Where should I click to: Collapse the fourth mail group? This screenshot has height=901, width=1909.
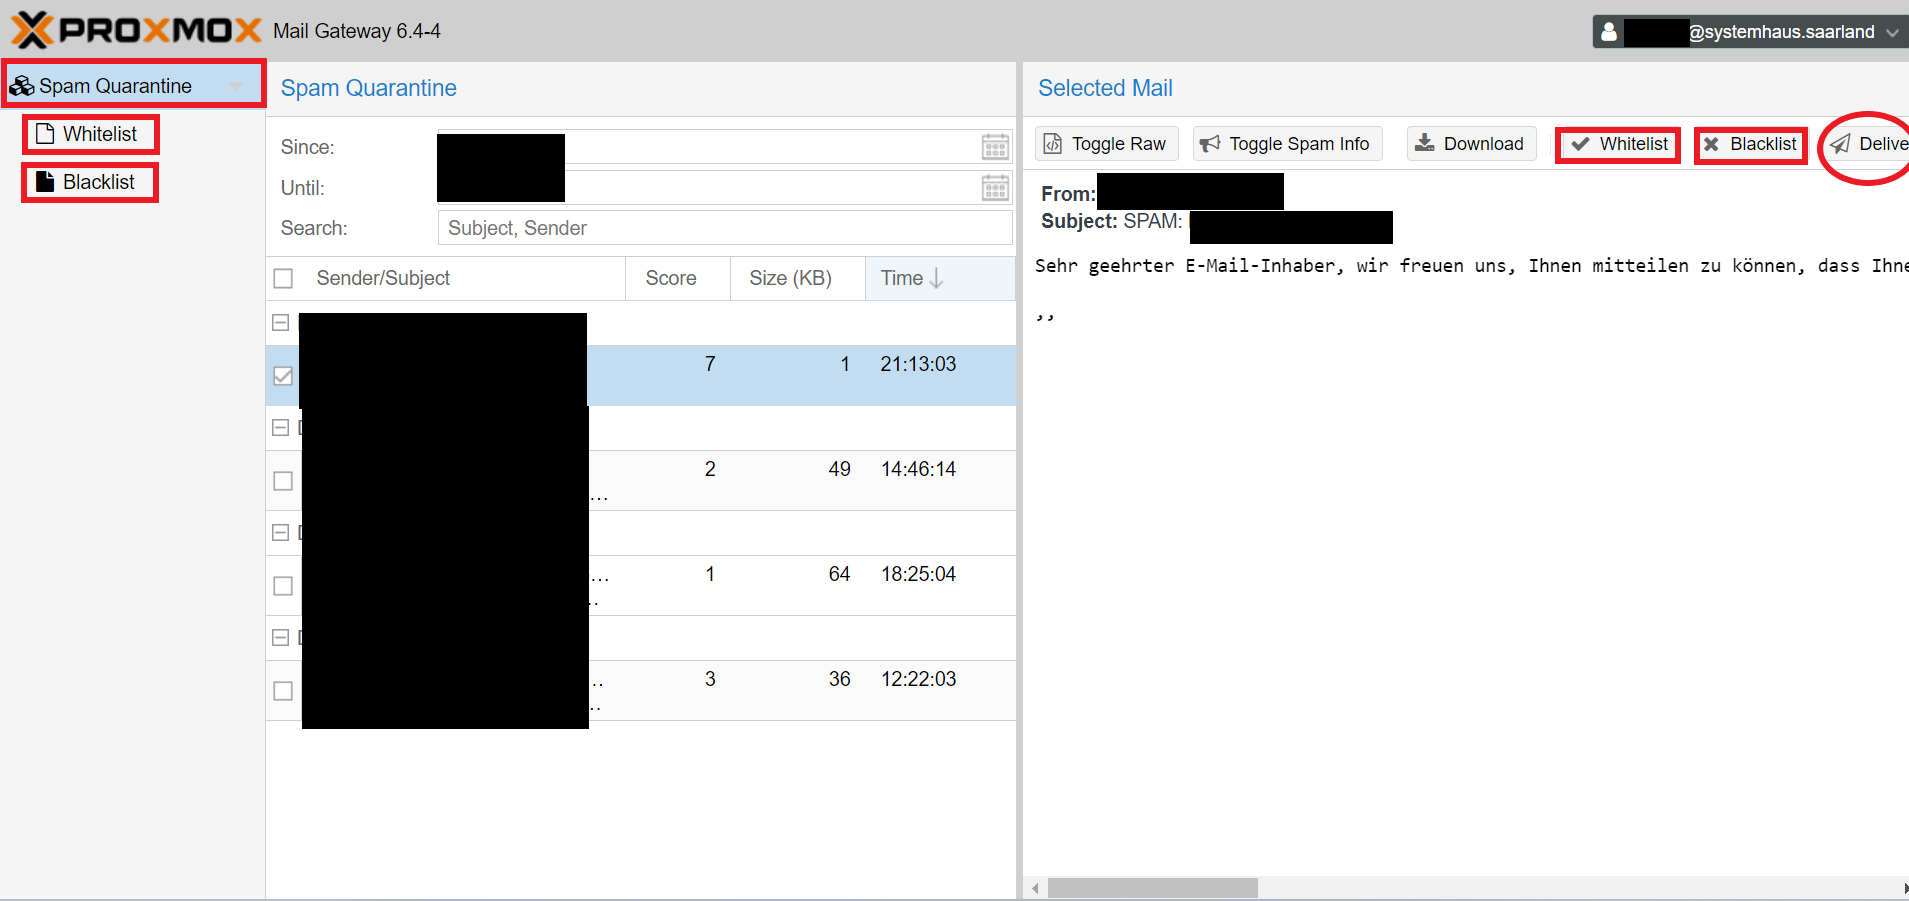click(281, 638)
